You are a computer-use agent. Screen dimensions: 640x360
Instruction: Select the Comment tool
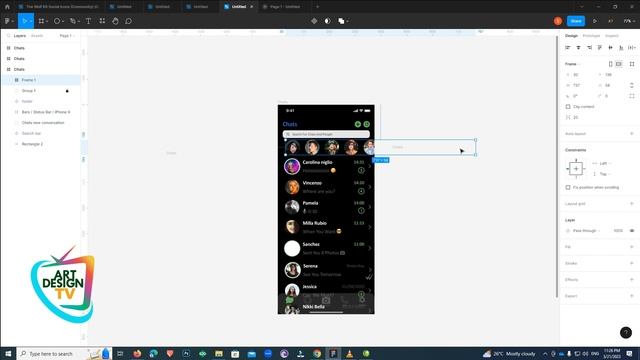tap(128, 21)
